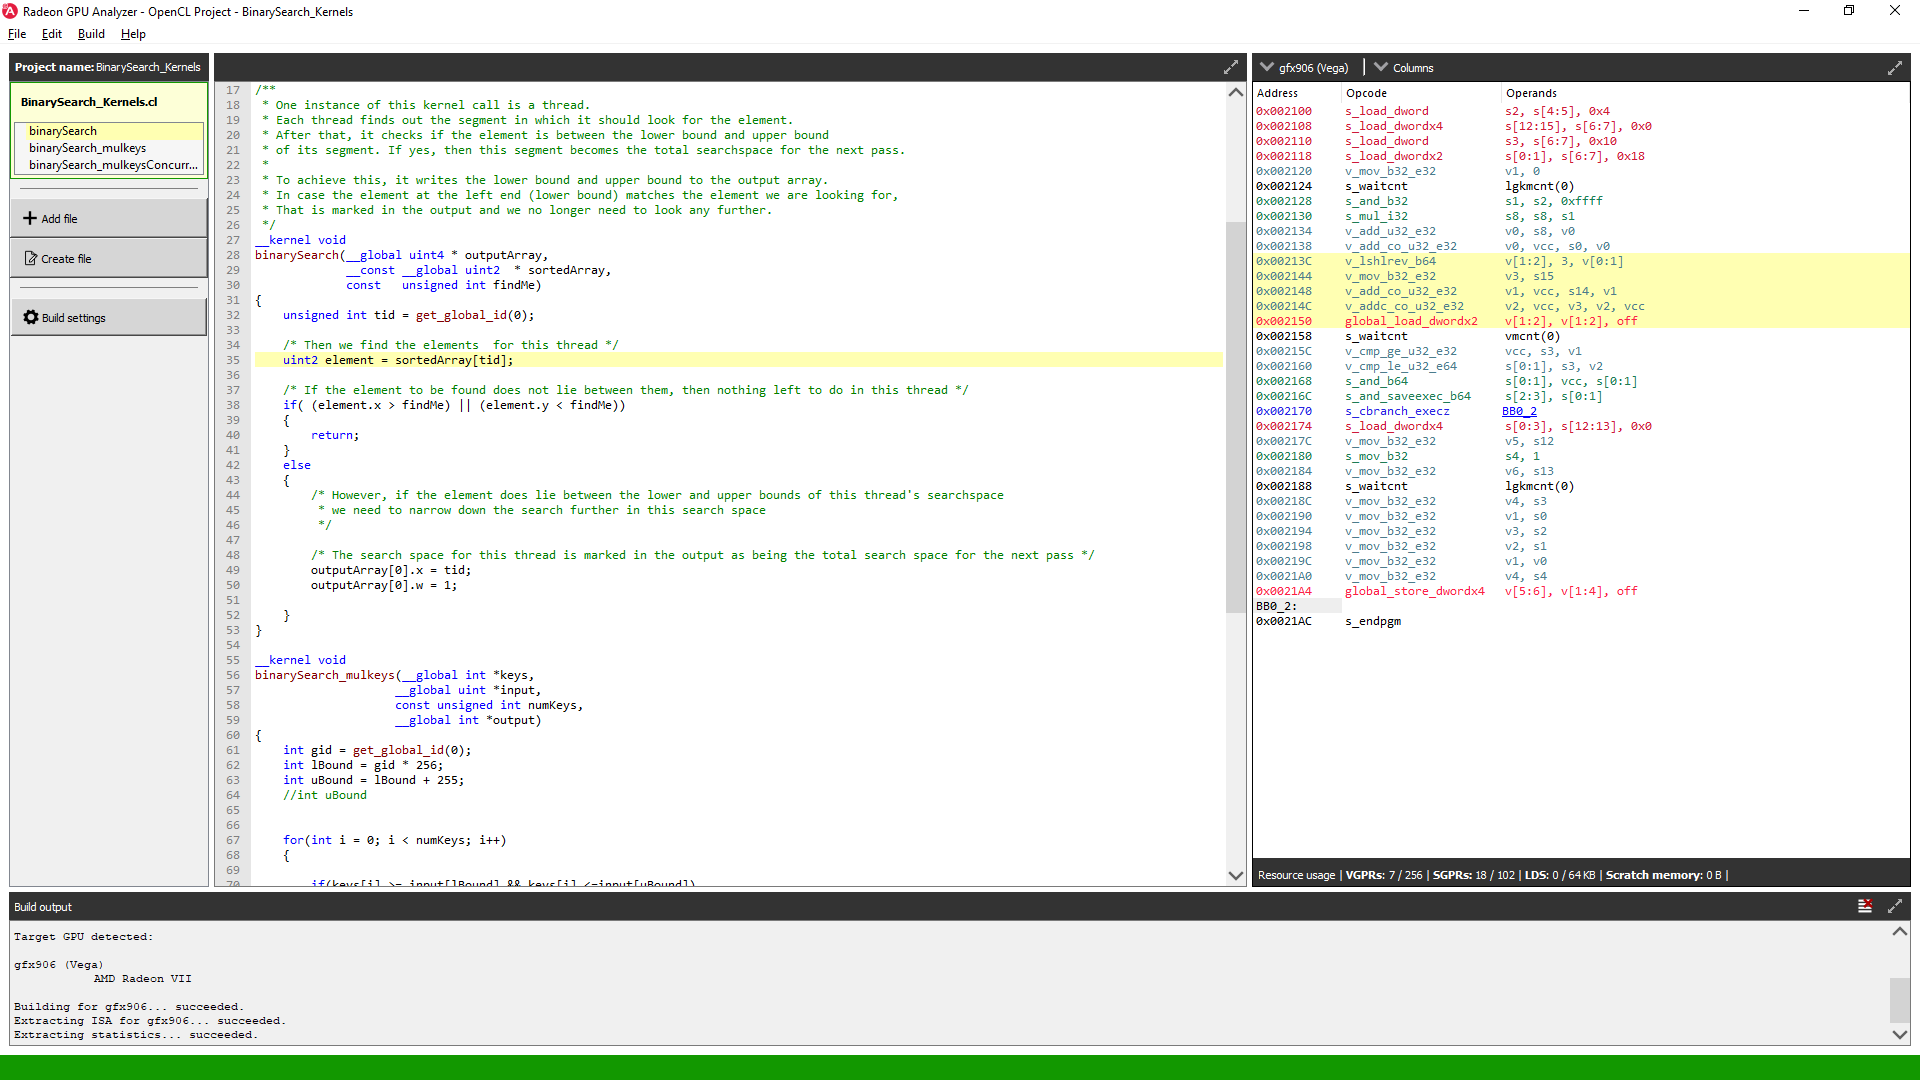This screenshot has width=1920, height=1080.
Task: Select the binarySearch_mulkeys kernel
Action: click(87, 148)
